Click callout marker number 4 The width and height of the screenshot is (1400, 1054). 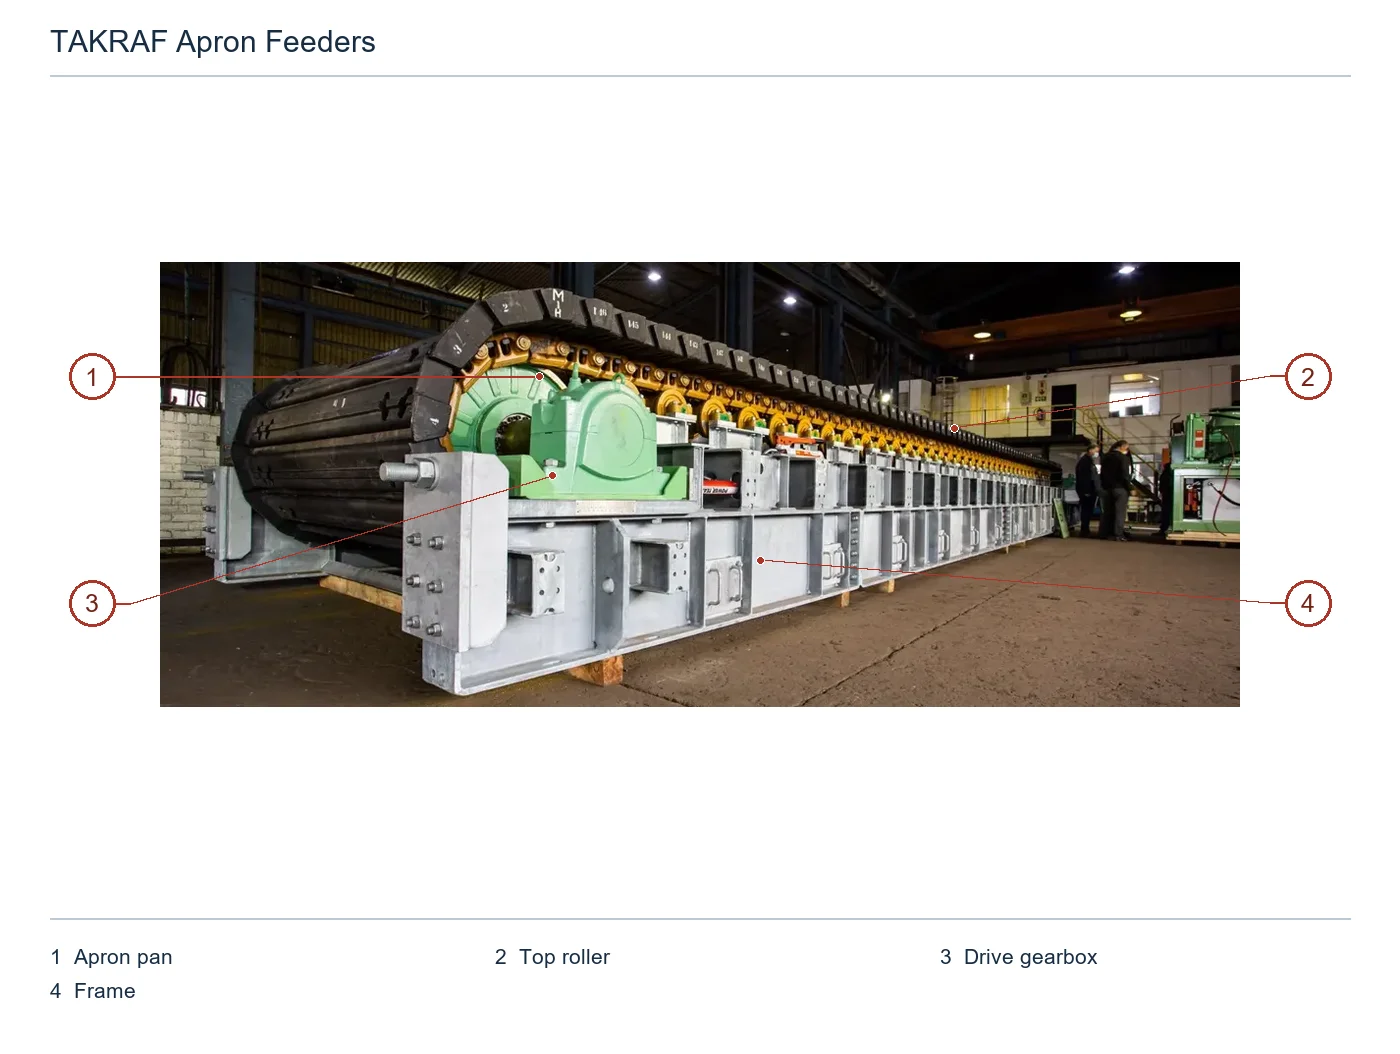[1307, 603]
